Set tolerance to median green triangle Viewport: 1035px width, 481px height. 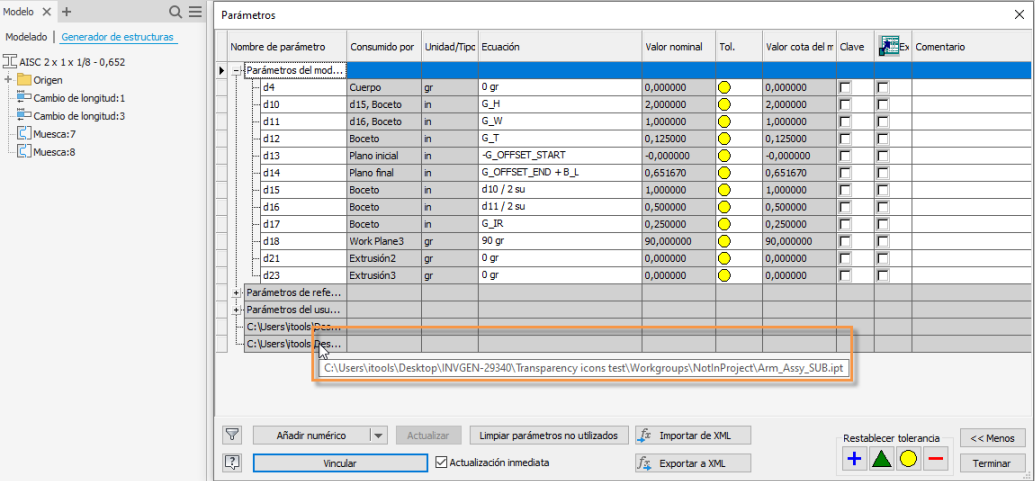click(x=881, y=459)
